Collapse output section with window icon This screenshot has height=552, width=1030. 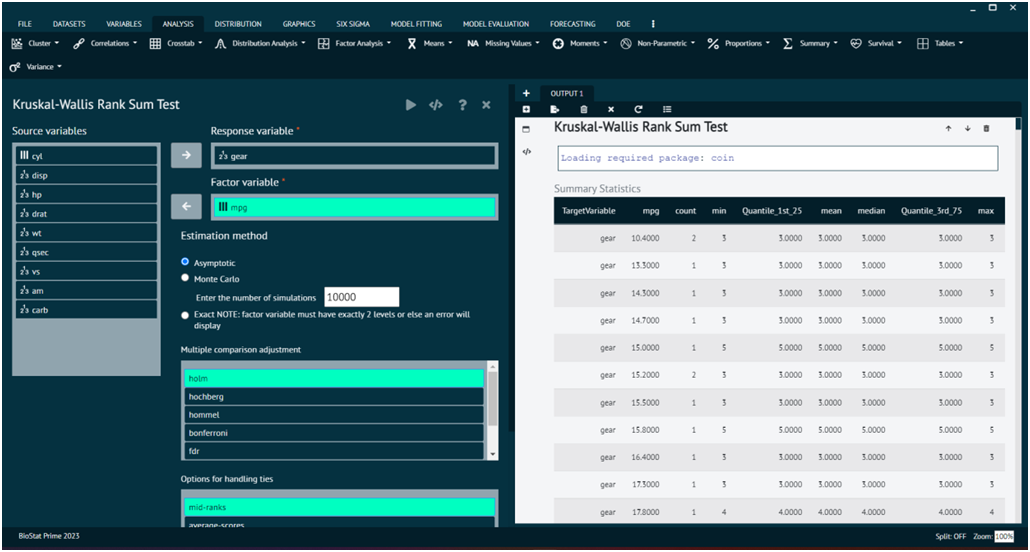(x=526, y=129)
